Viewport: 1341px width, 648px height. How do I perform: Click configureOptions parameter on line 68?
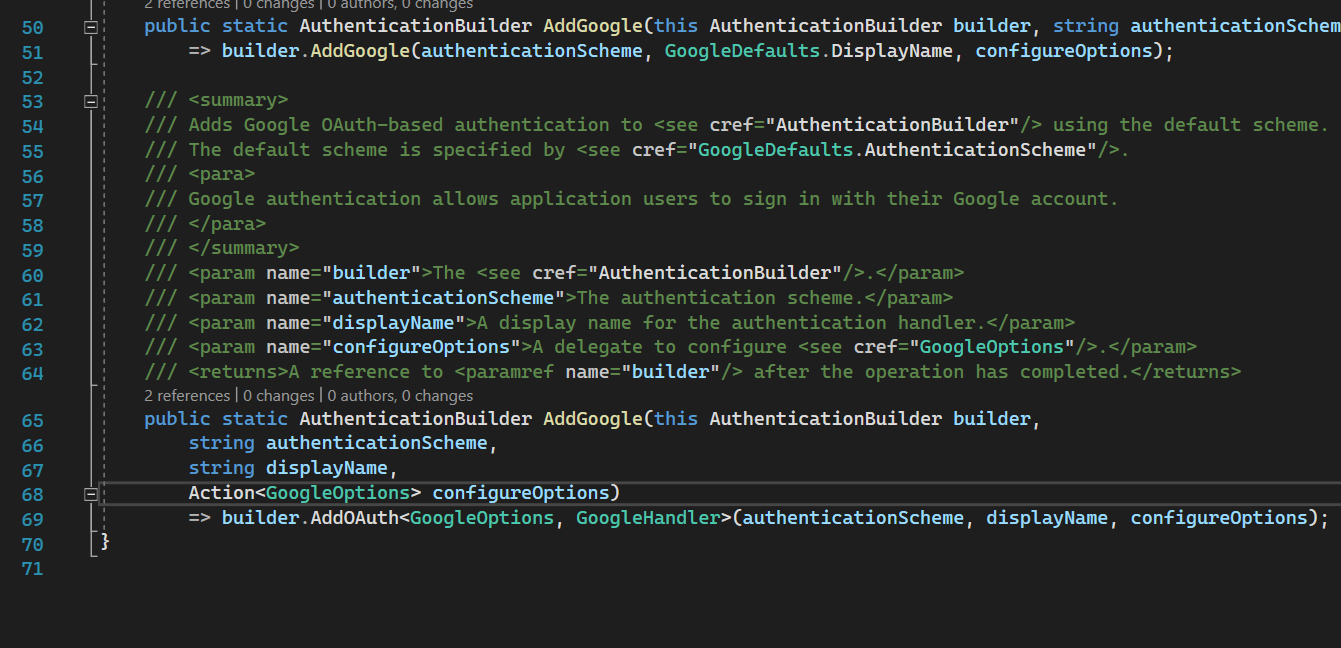tap(520, 493)
